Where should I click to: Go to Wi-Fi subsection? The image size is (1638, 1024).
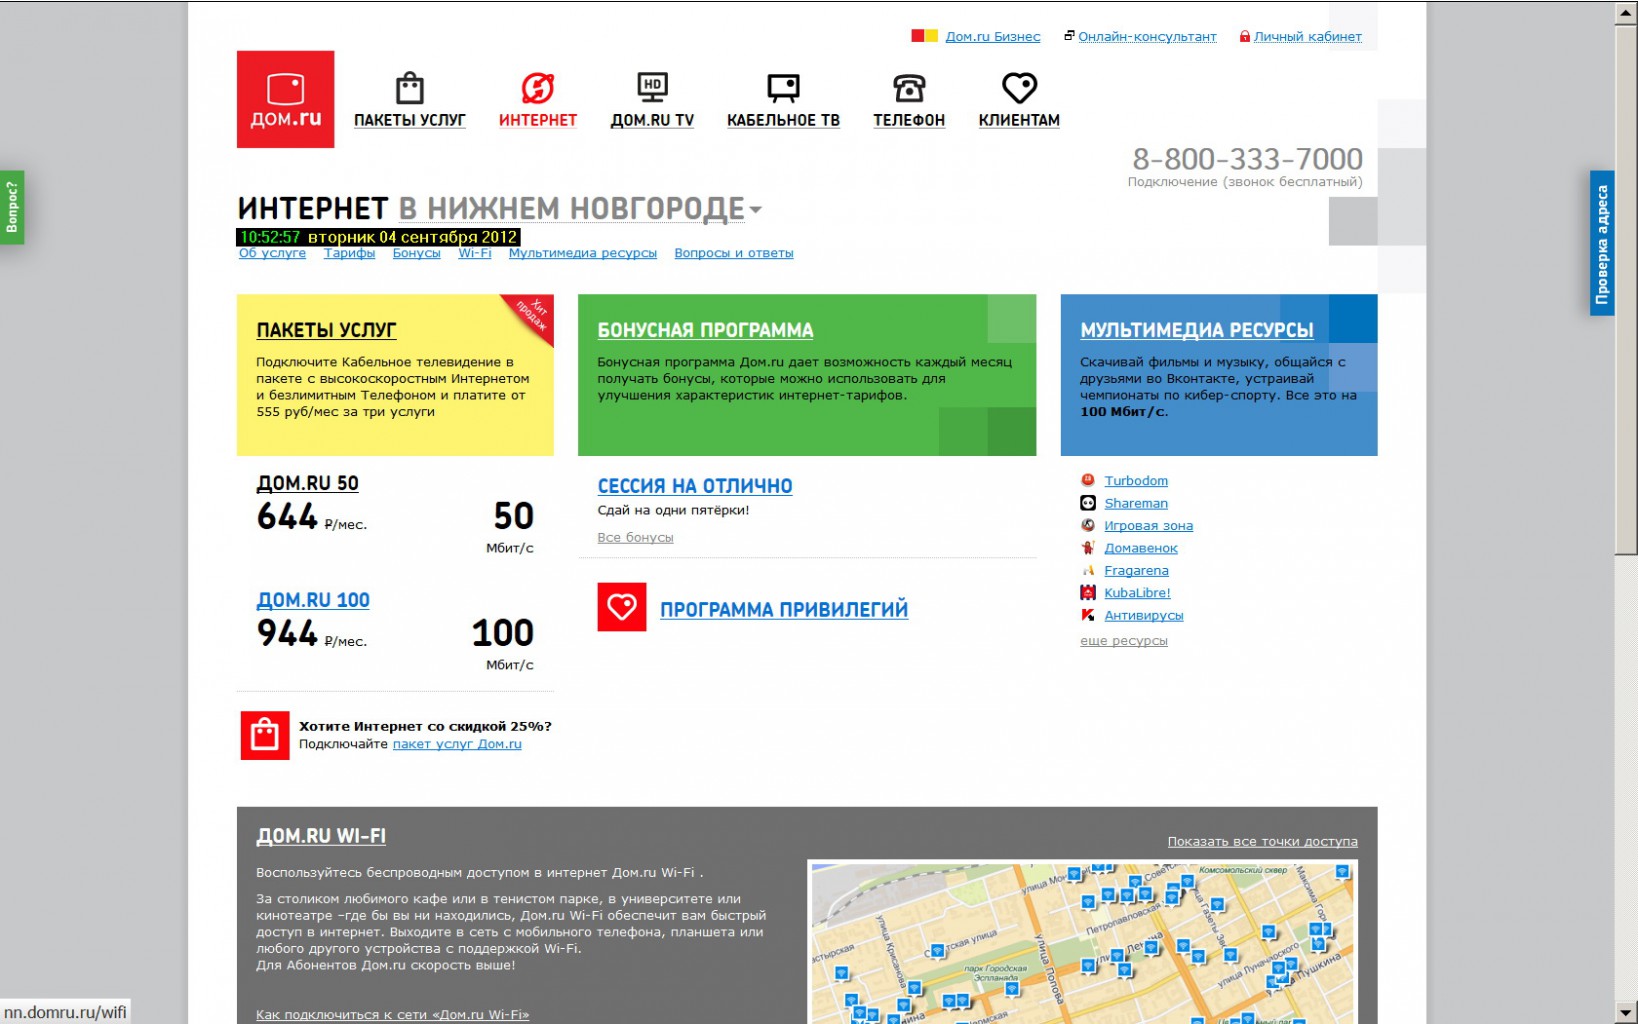tap(475, 253)
